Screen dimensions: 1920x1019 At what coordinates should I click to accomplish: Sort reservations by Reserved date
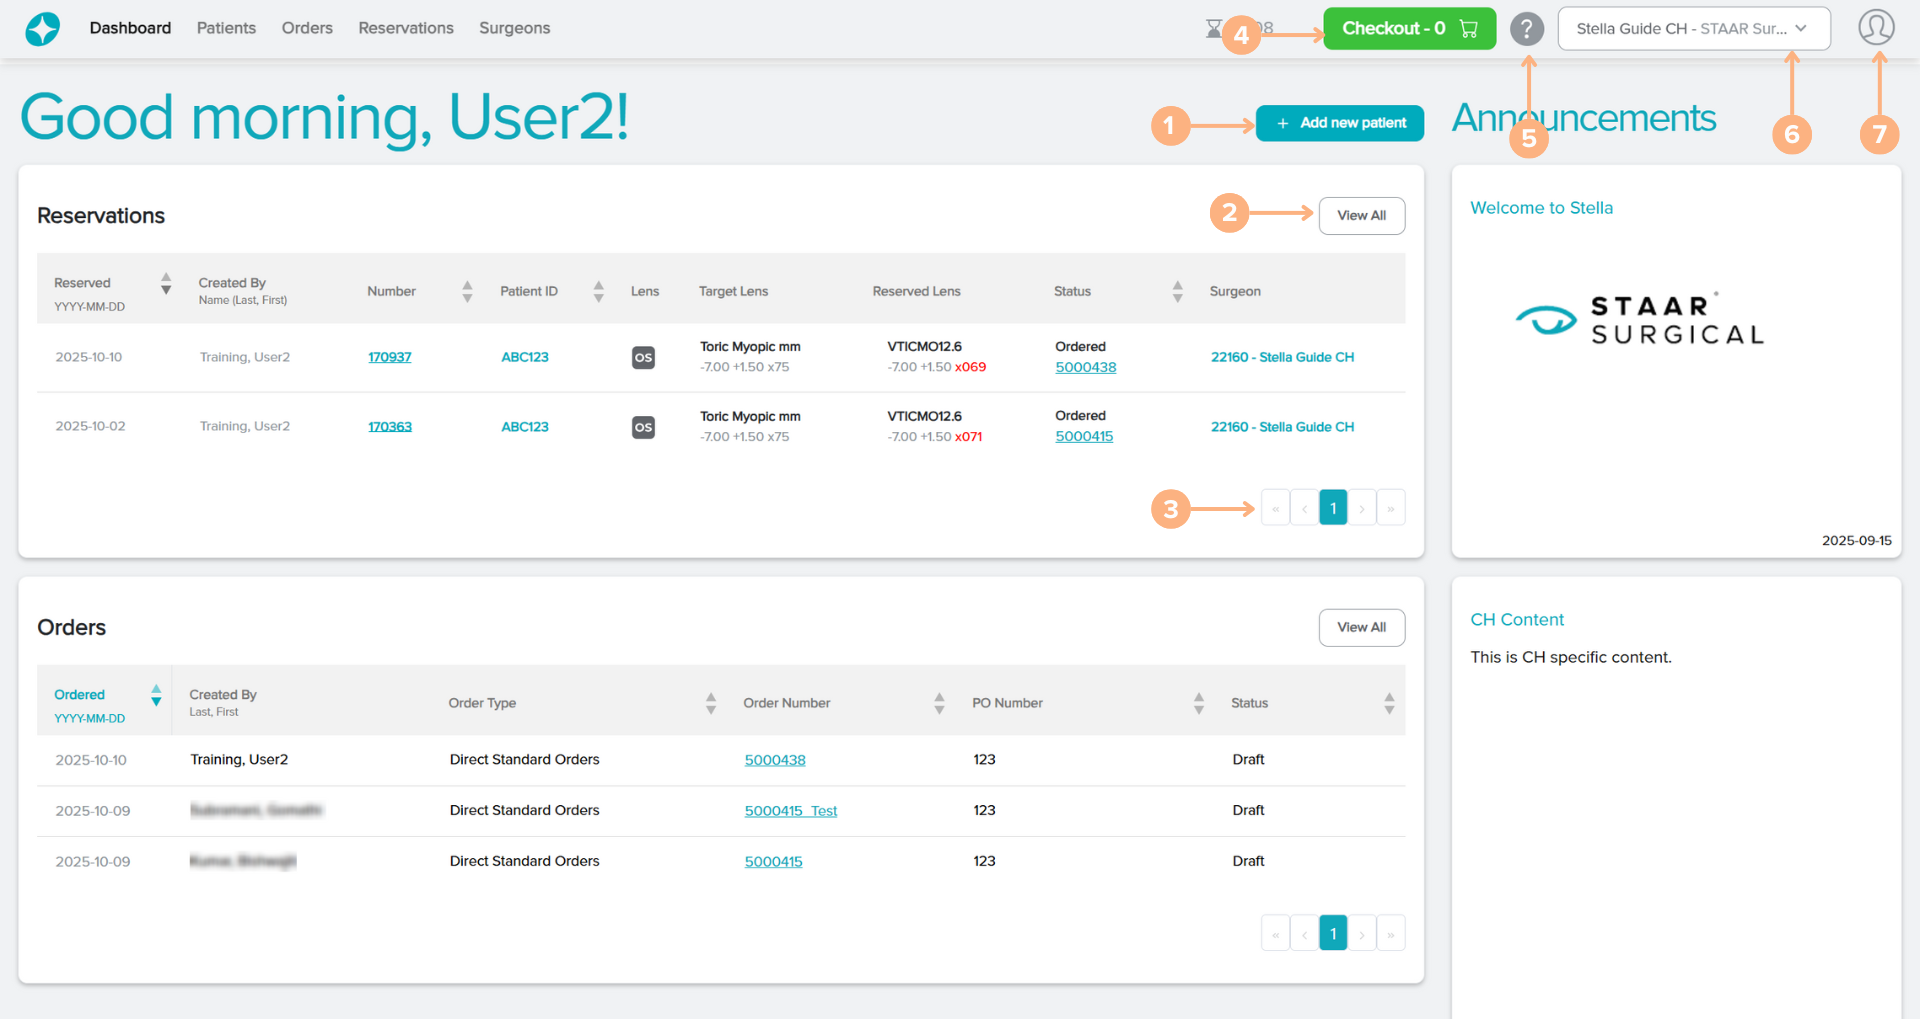tap(166, 284)
